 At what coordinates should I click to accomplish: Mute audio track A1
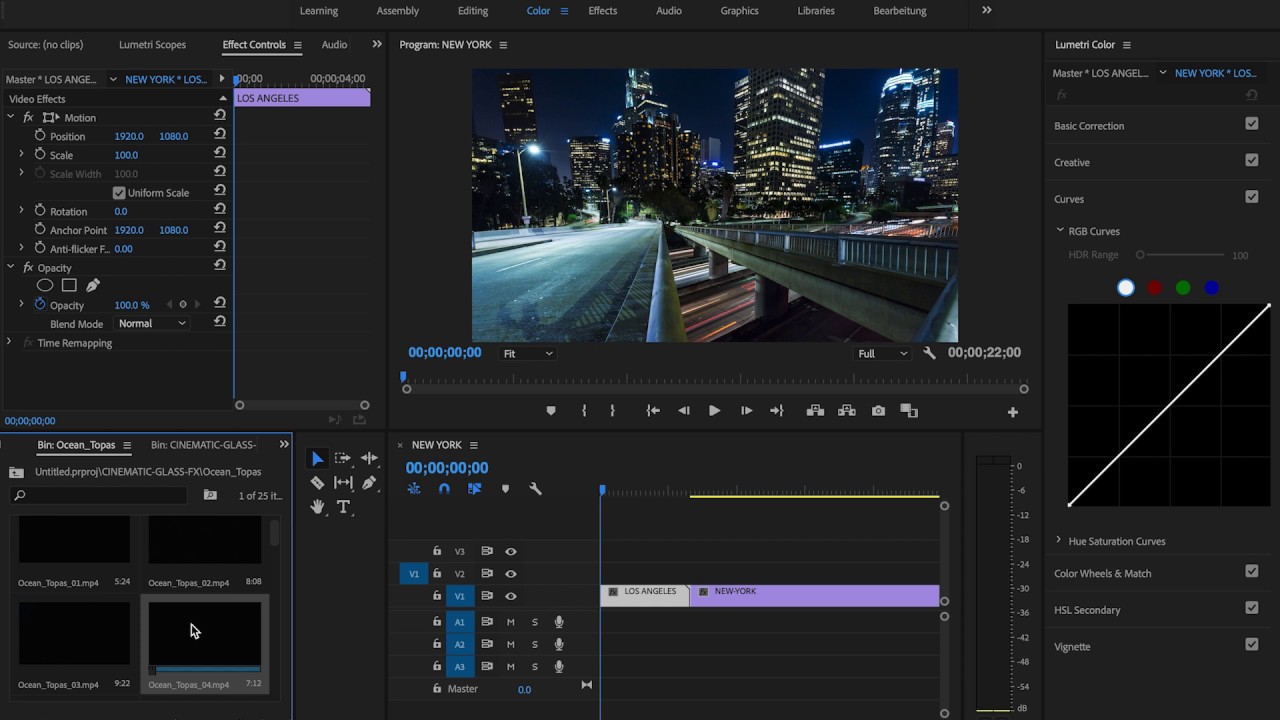point(510,622)
